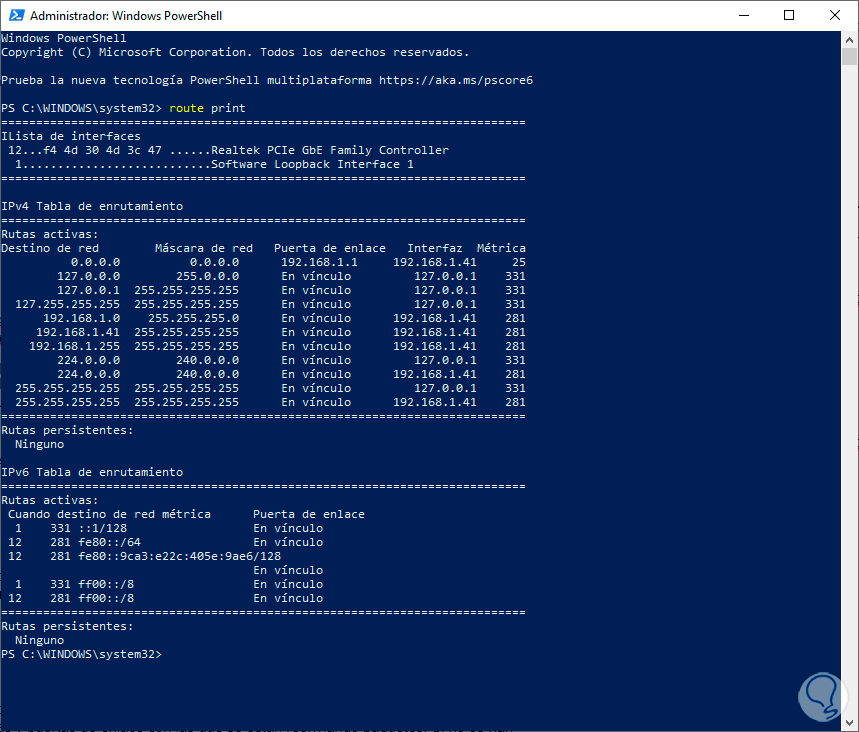Click the MAC address 'f4 4d 30 4d 3c 47'

click(x=102, y=150)
